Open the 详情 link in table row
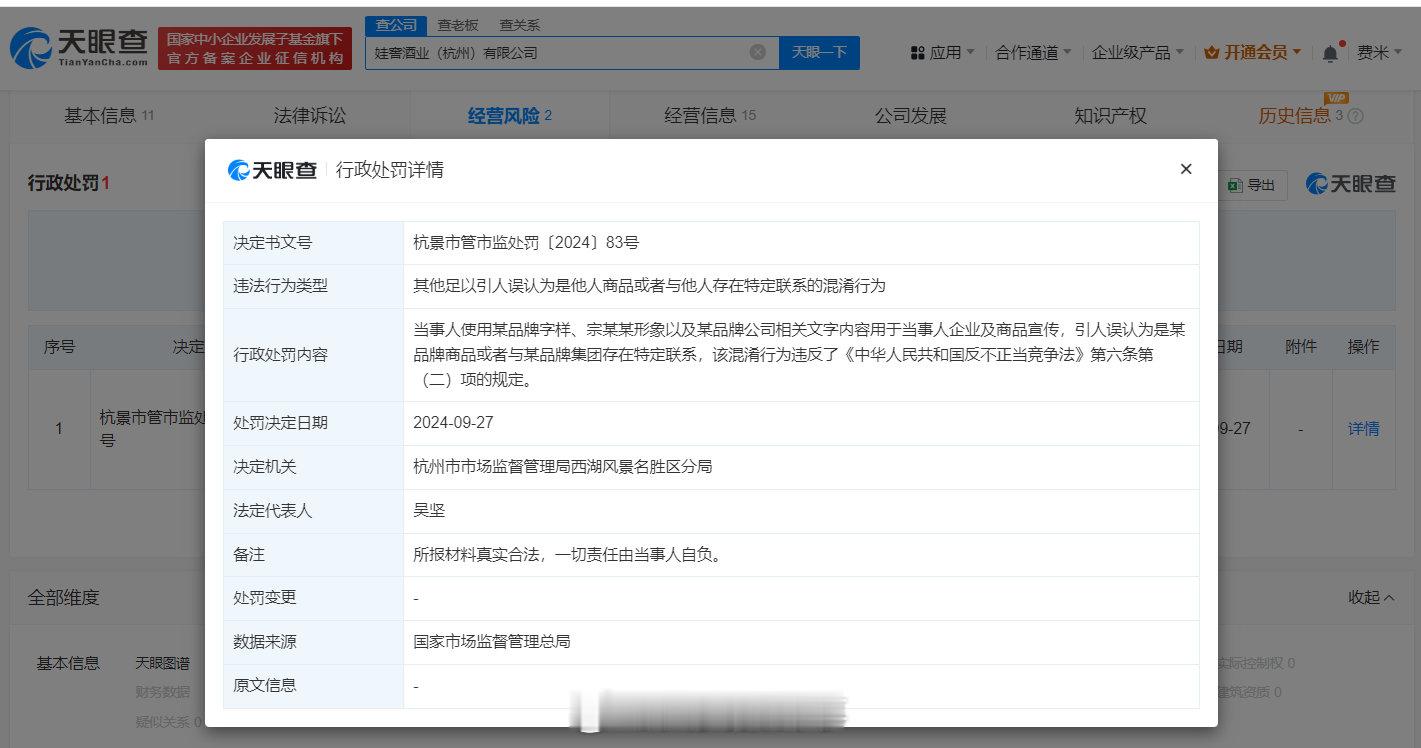Image resolution: width=1421 pixels, height=748 pixels. click(1363, 428)
